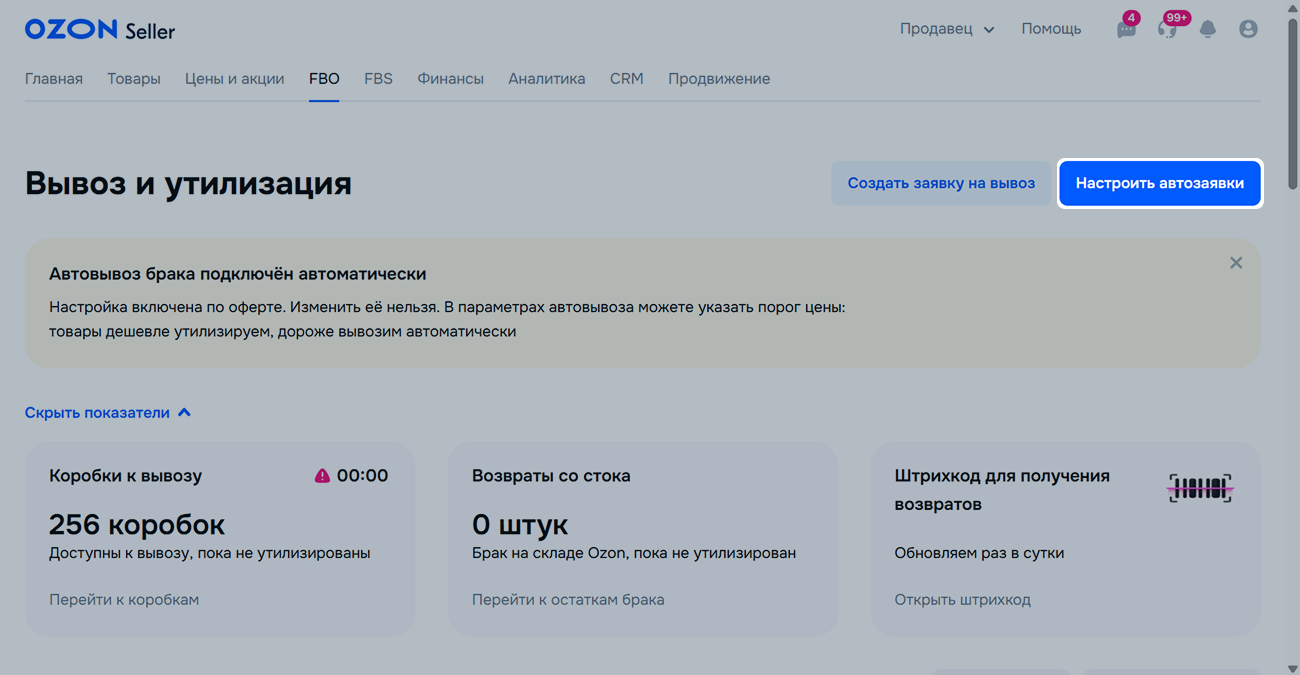Click Создать заявку на вывоз button
This screenshot has width=1300, height=675.
click(x=941, y=183)
